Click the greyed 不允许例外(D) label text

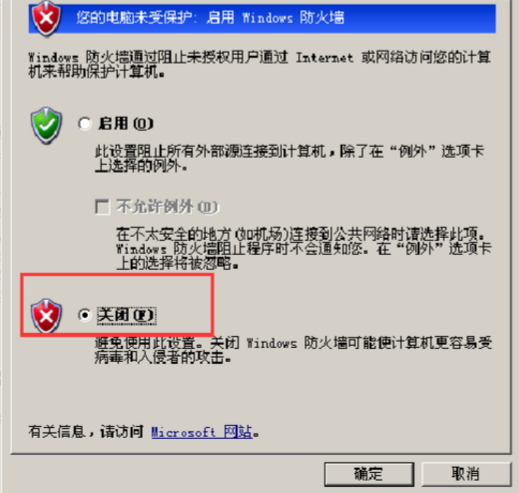[167, 207]
